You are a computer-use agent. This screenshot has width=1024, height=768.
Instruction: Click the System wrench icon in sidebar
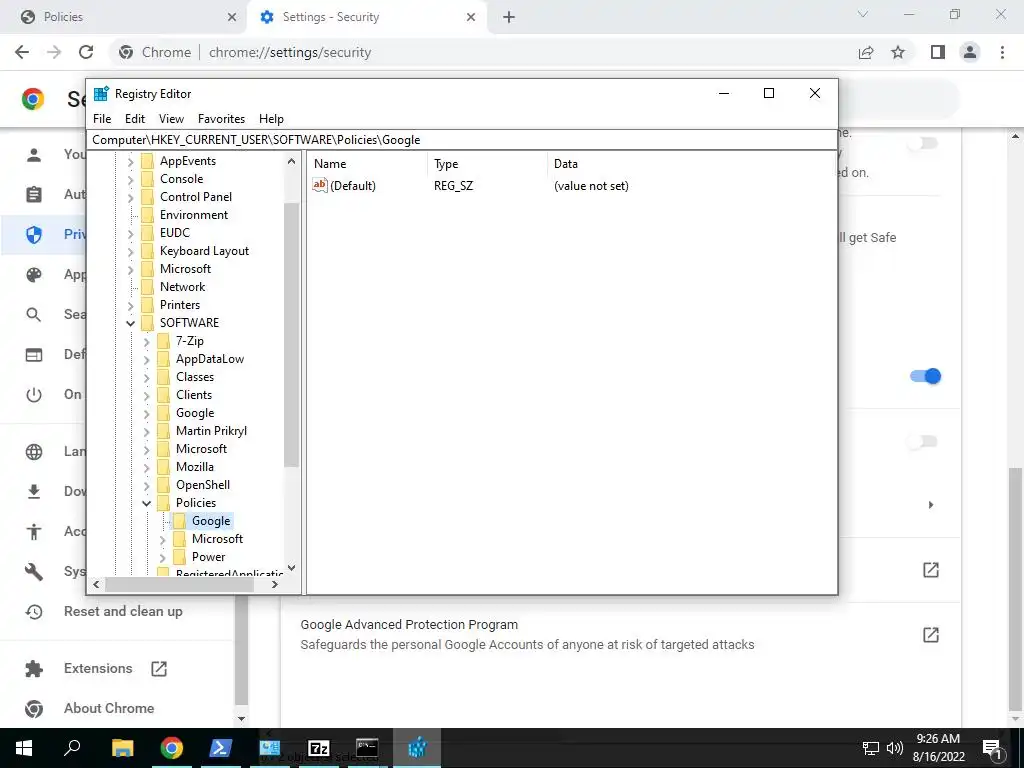pyautogui.click(x=34, y=572)
